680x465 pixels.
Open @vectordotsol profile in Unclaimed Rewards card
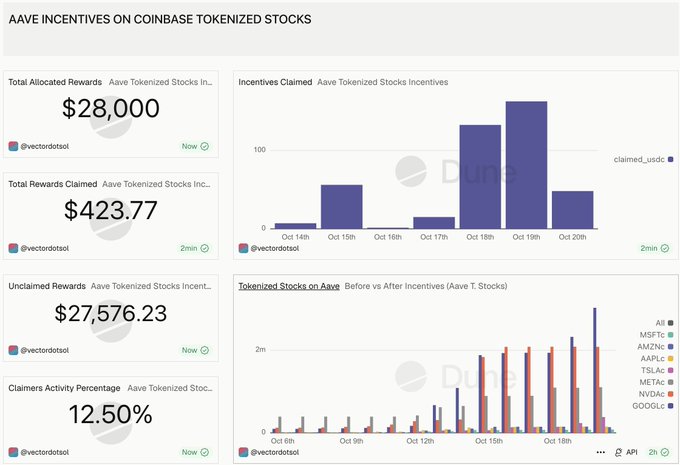pos(45,350)
